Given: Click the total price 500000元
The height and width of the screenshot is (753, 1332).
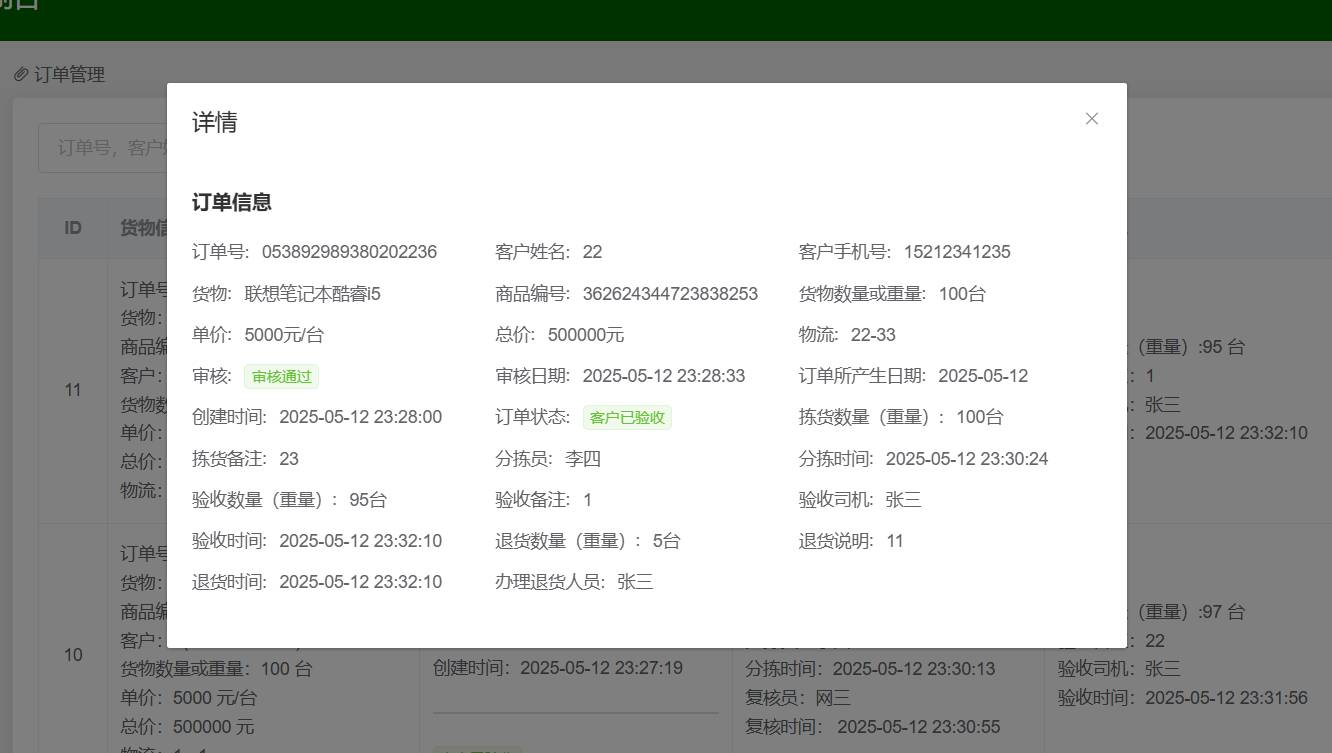Looking at the screenshot, I should 586,335.
